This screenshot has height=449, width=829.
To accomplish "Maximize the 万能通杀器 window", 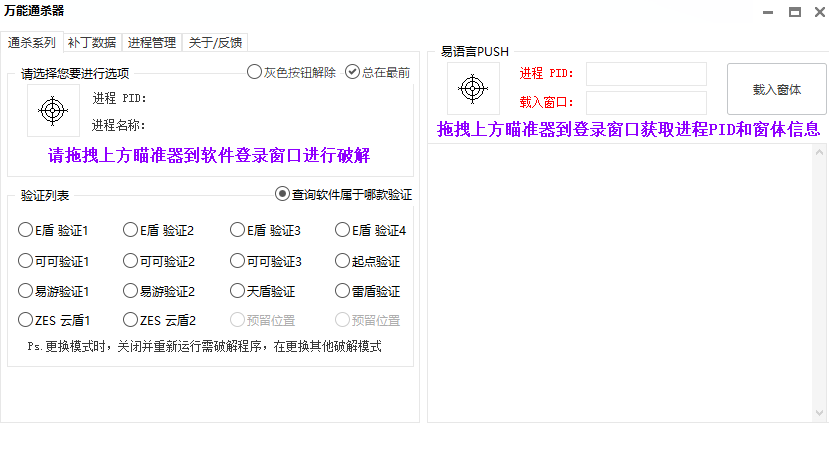I will pos(795,12).
